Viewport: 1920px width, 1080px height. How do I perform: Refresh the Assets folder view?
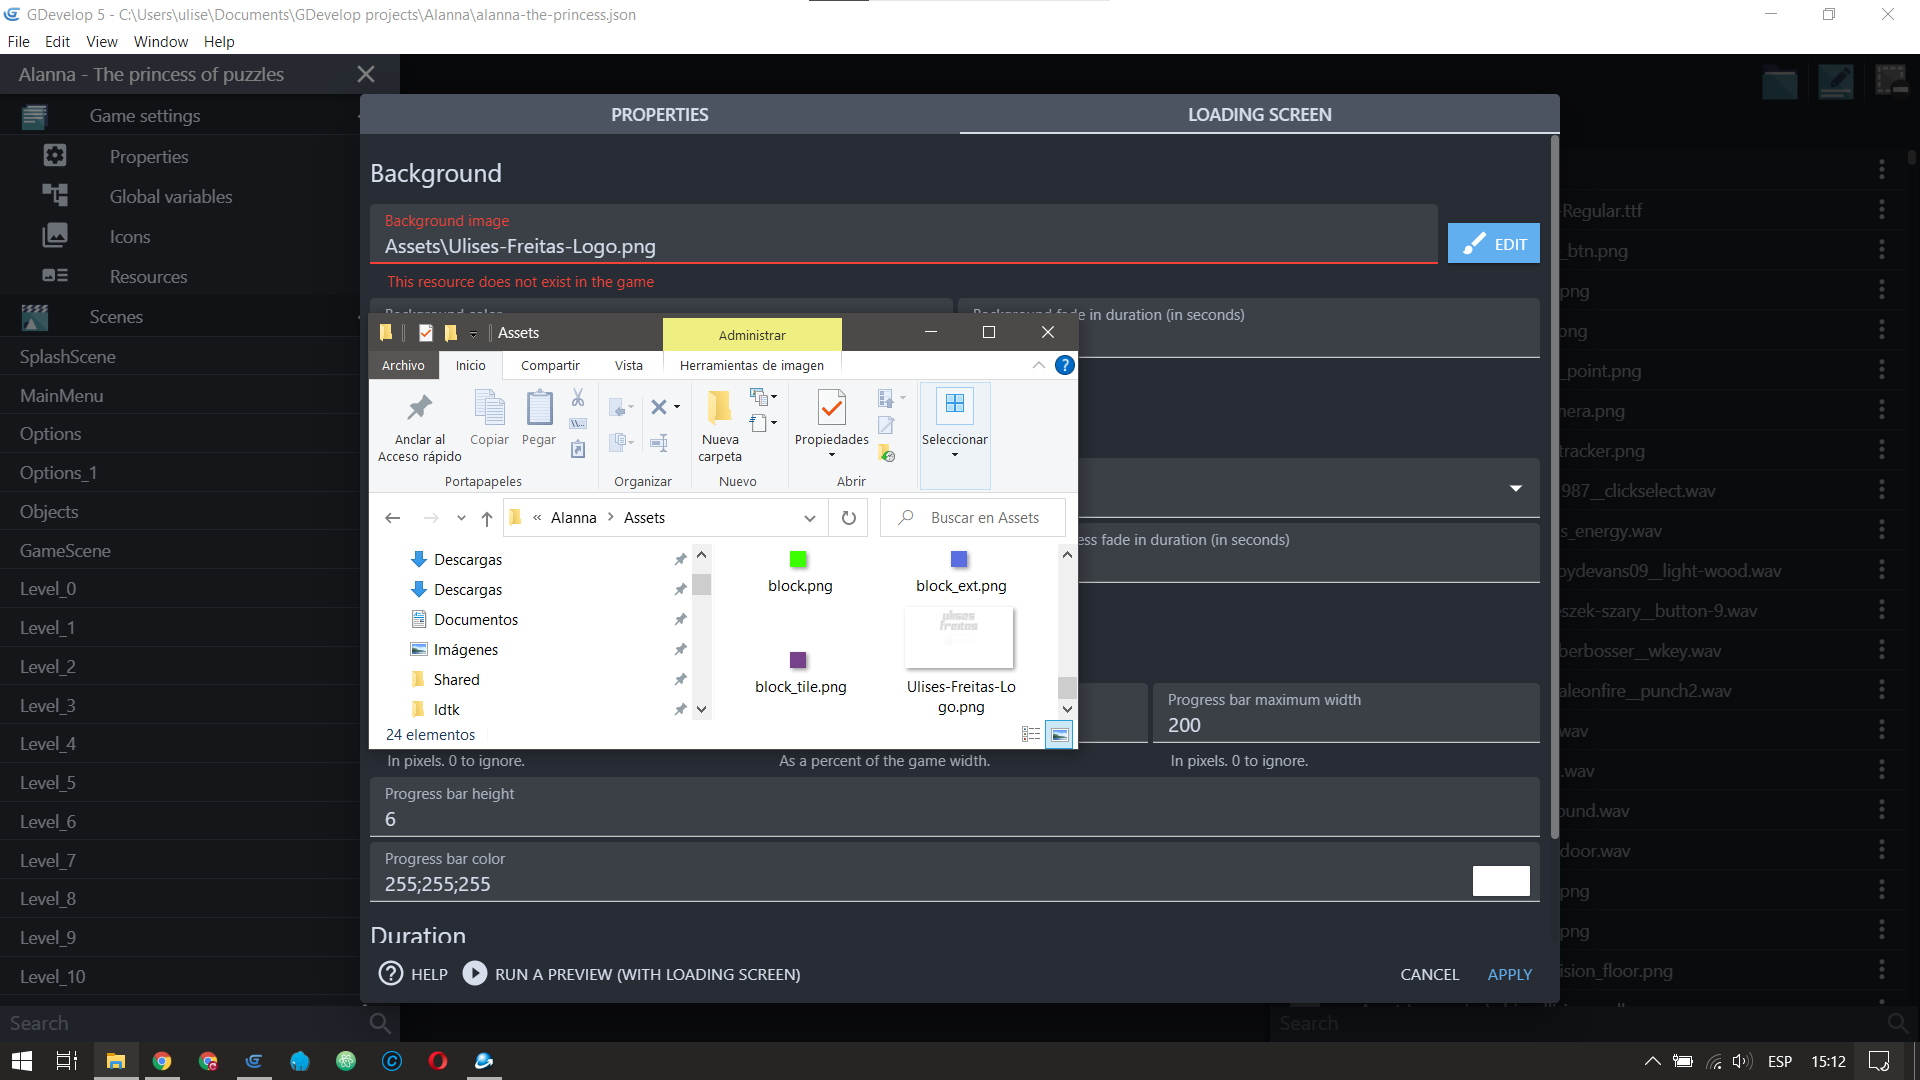point(849,518)
